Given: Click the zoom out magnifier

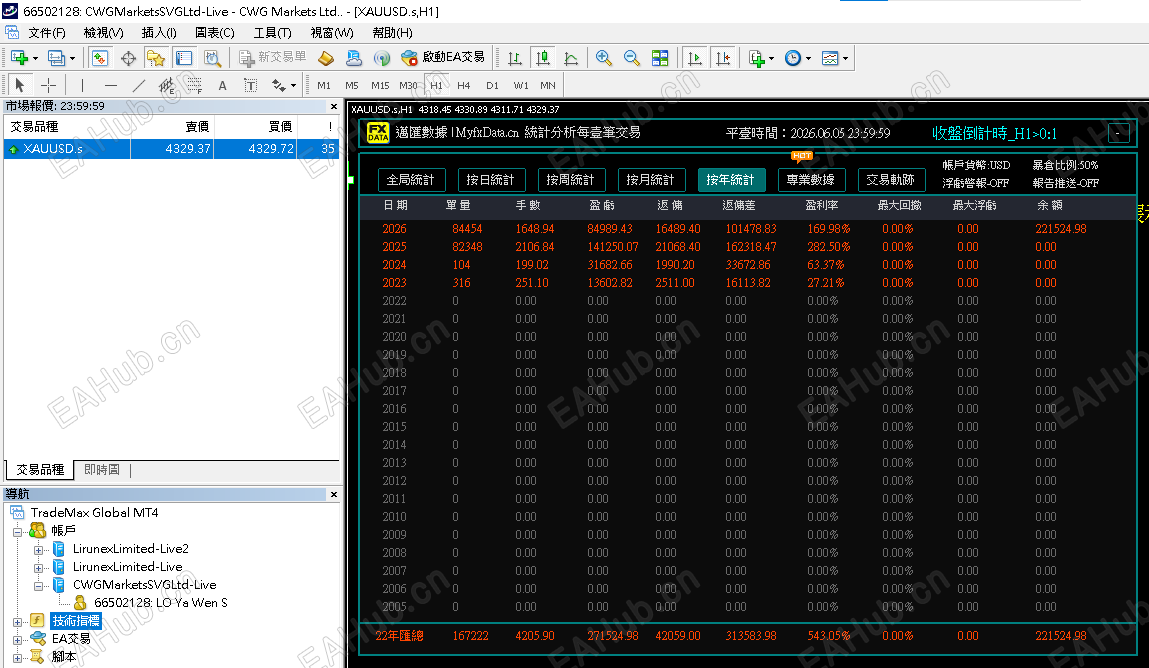Looking at the screenshot, I should point(632,58).
